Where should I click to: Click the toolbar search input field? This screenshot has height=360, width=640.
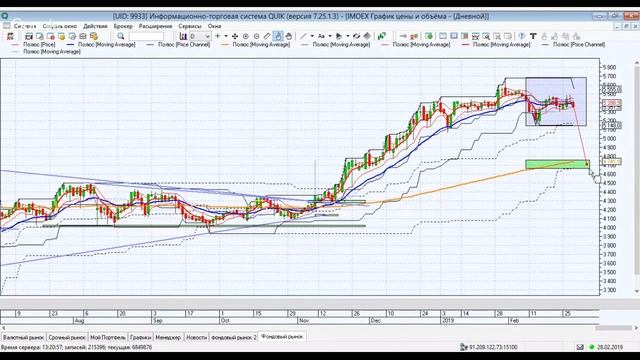click(146, 36)
